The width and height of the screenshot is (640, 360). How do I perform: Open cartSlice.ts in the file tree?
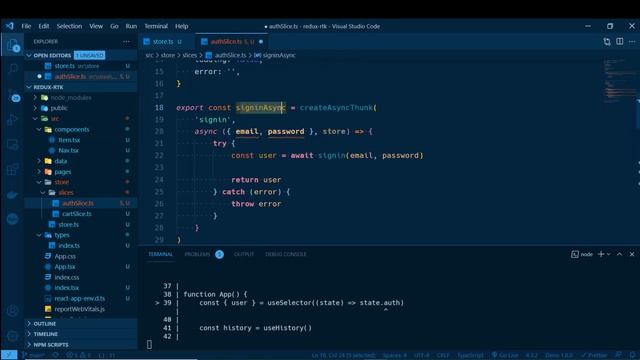(x=77, y=213)
